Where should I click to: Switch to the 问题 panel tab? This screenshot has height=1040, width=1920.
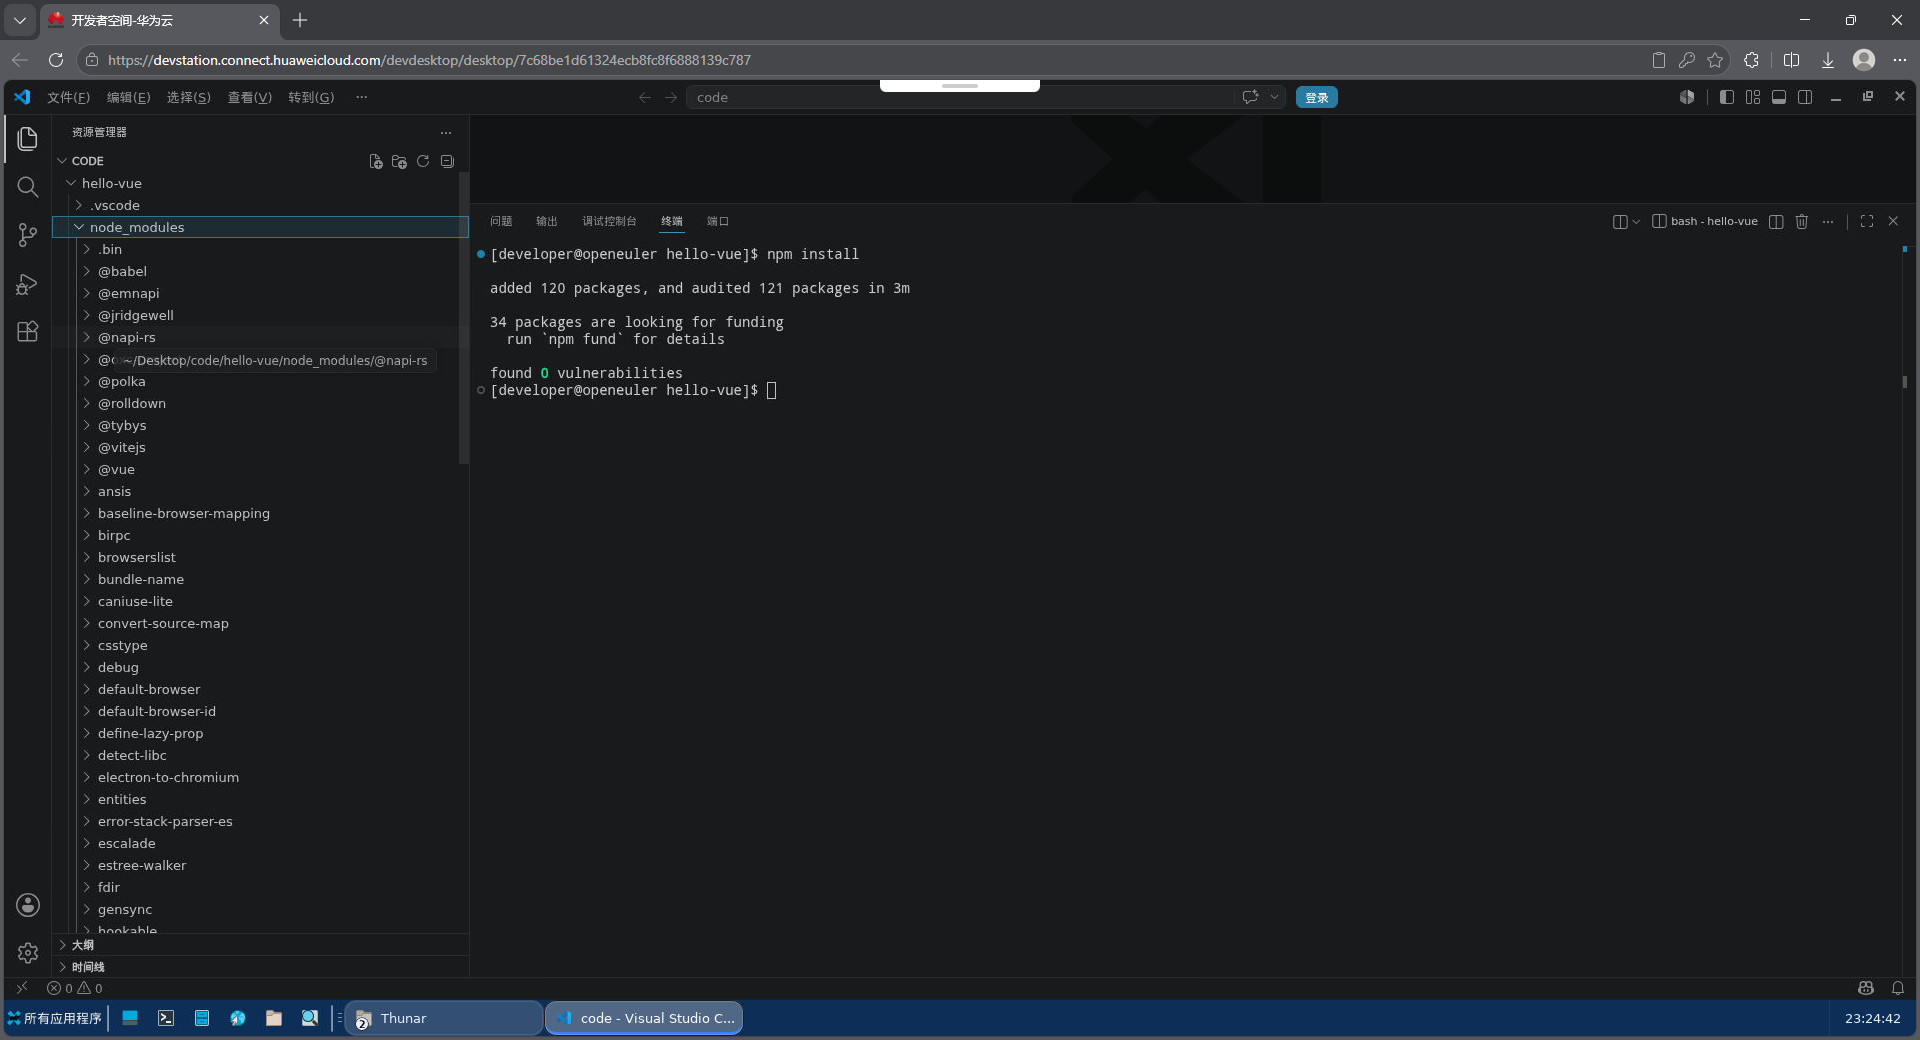tap(501, 221)
